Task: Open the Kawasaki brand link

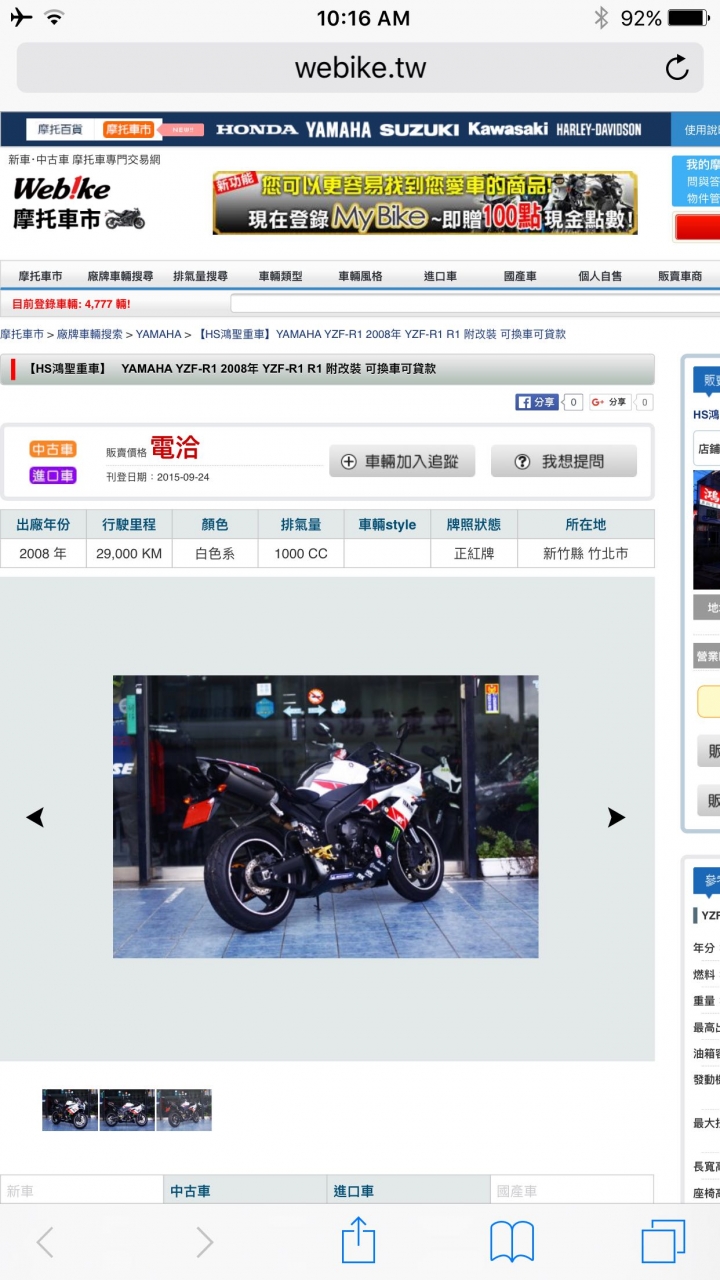Action: (508, 129)
